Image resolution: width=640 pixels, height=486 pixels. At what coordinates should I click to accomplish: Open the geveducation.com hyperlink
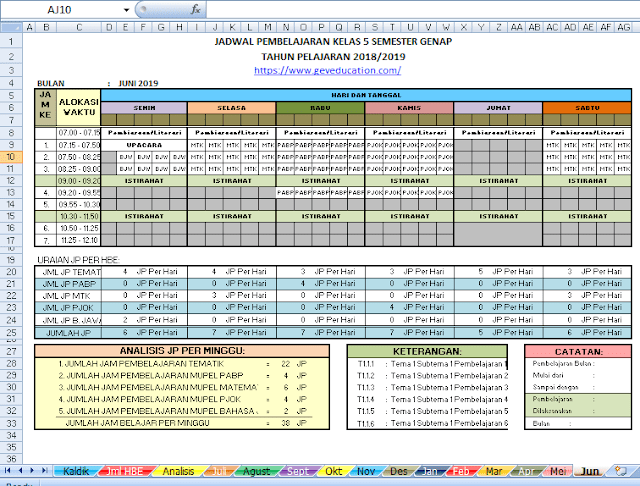(x=328, y=71)
